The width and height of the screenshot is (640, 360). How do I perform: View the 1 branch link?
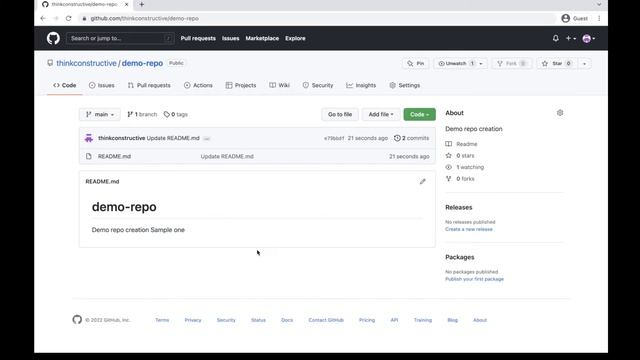click(x=142, y=114)
